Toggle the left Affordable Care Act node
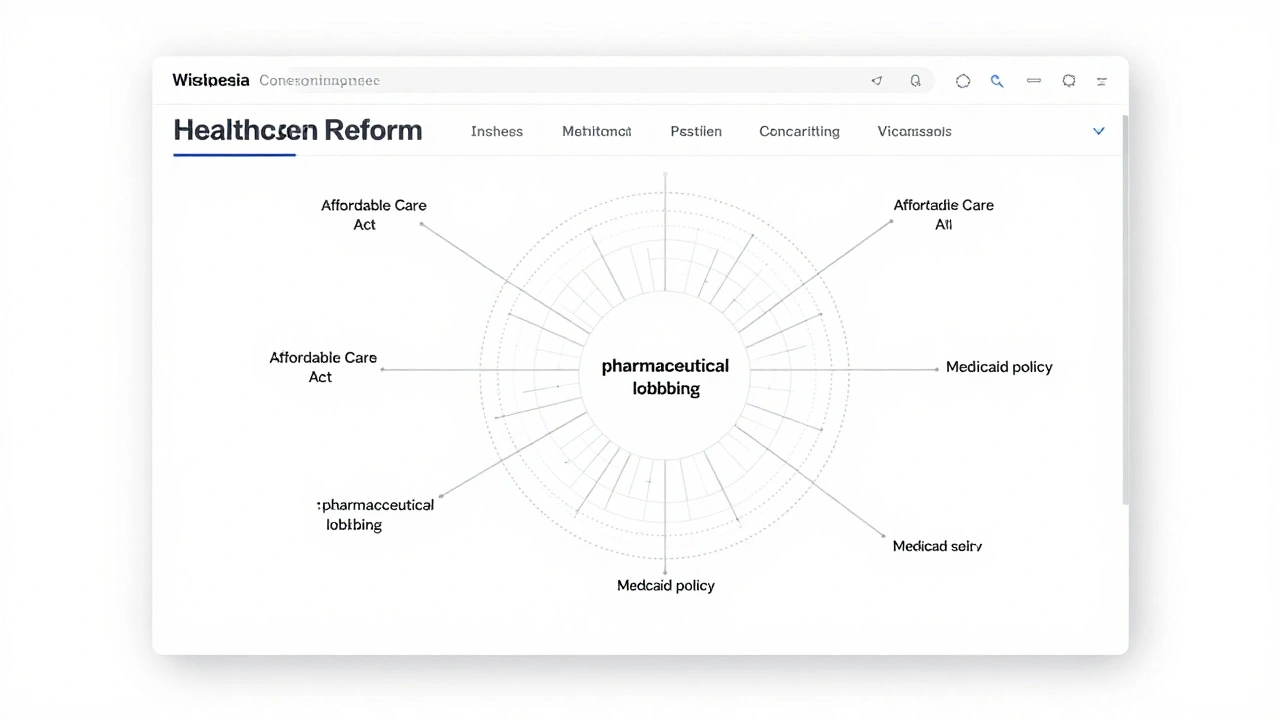Image resolution: width=1280 pixels, height=720 pixels. pyautogui.click(x=322, y=367)
